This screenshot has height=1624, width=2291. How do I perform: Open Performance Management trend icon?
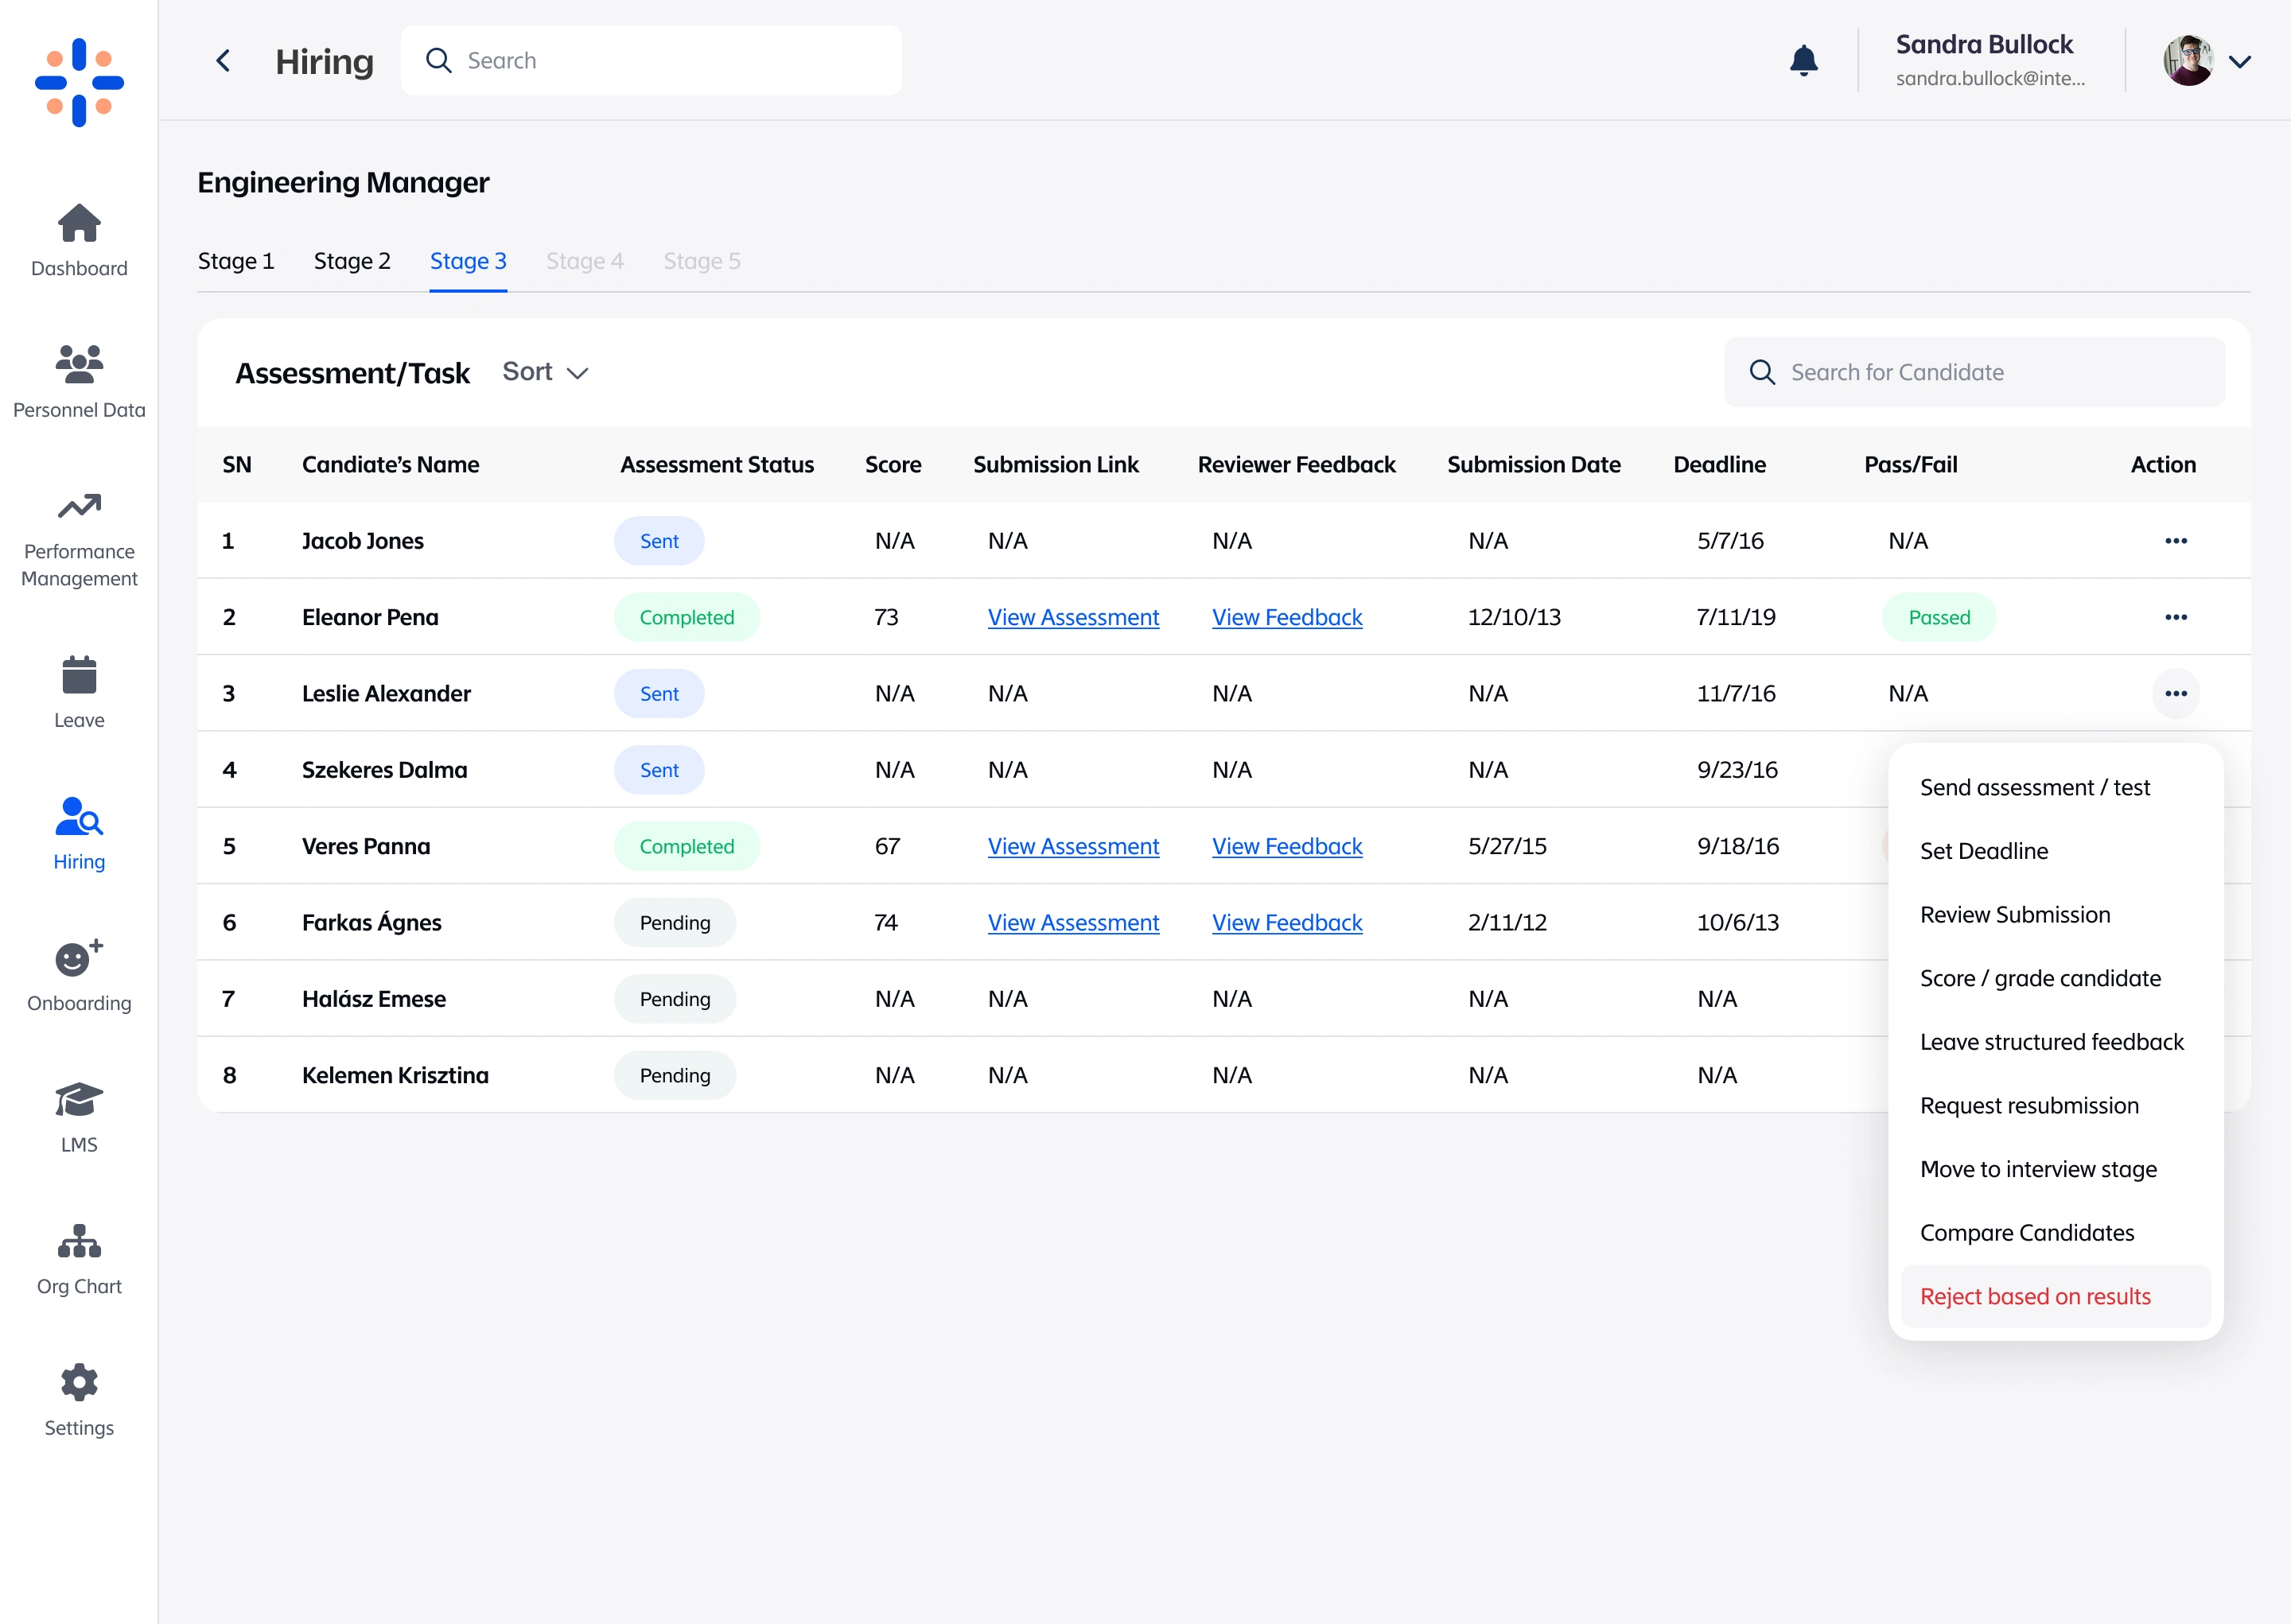[79, 507]
